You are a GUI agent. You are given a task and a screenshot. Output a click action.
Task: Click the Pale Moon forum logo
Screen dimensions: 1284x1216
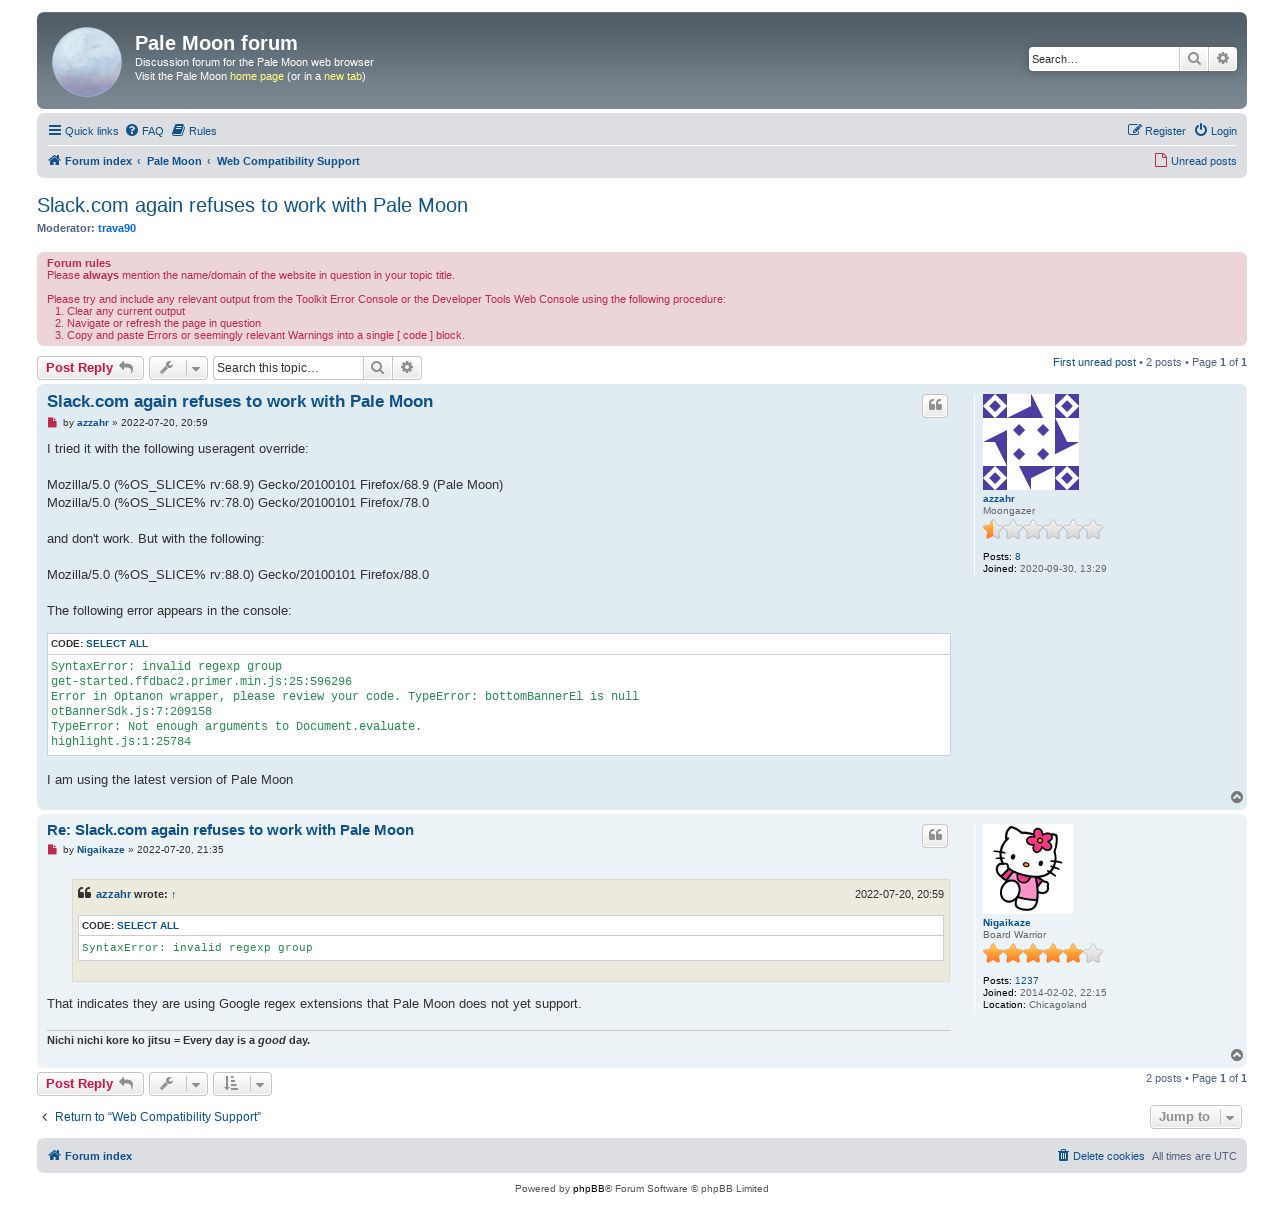tap(87, 62)
